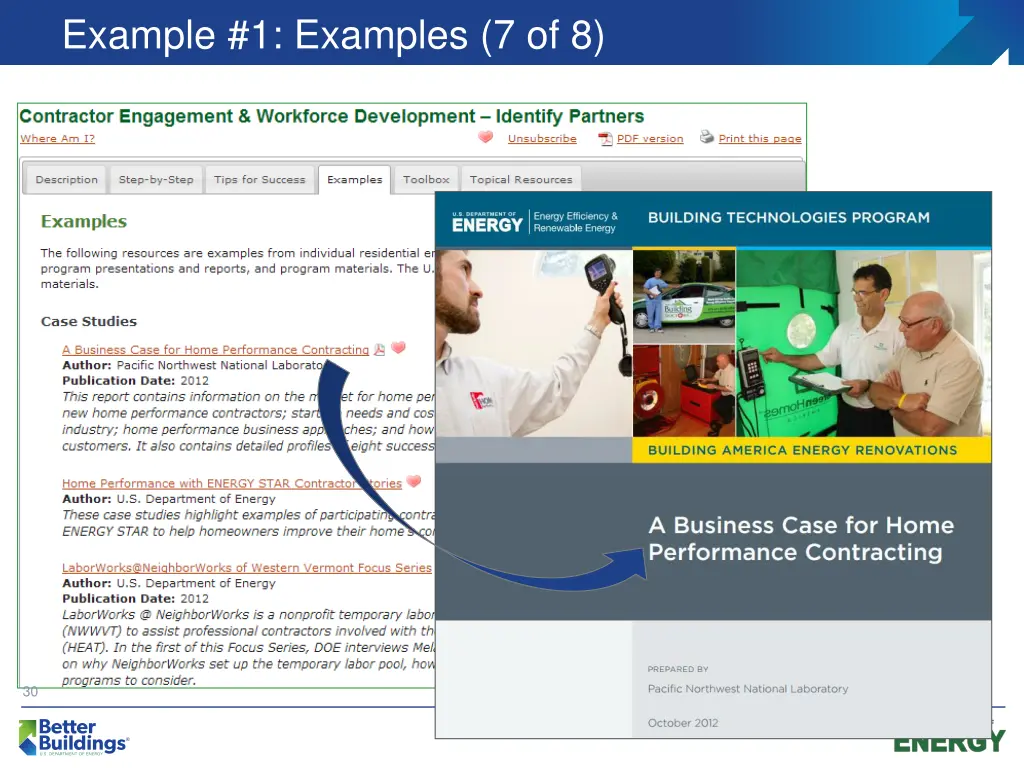The width and height of the screenshot is (1024, 768).
Task: Switch to the Toolbox tab
Action: pyautogui.click(x=426, y=180)
